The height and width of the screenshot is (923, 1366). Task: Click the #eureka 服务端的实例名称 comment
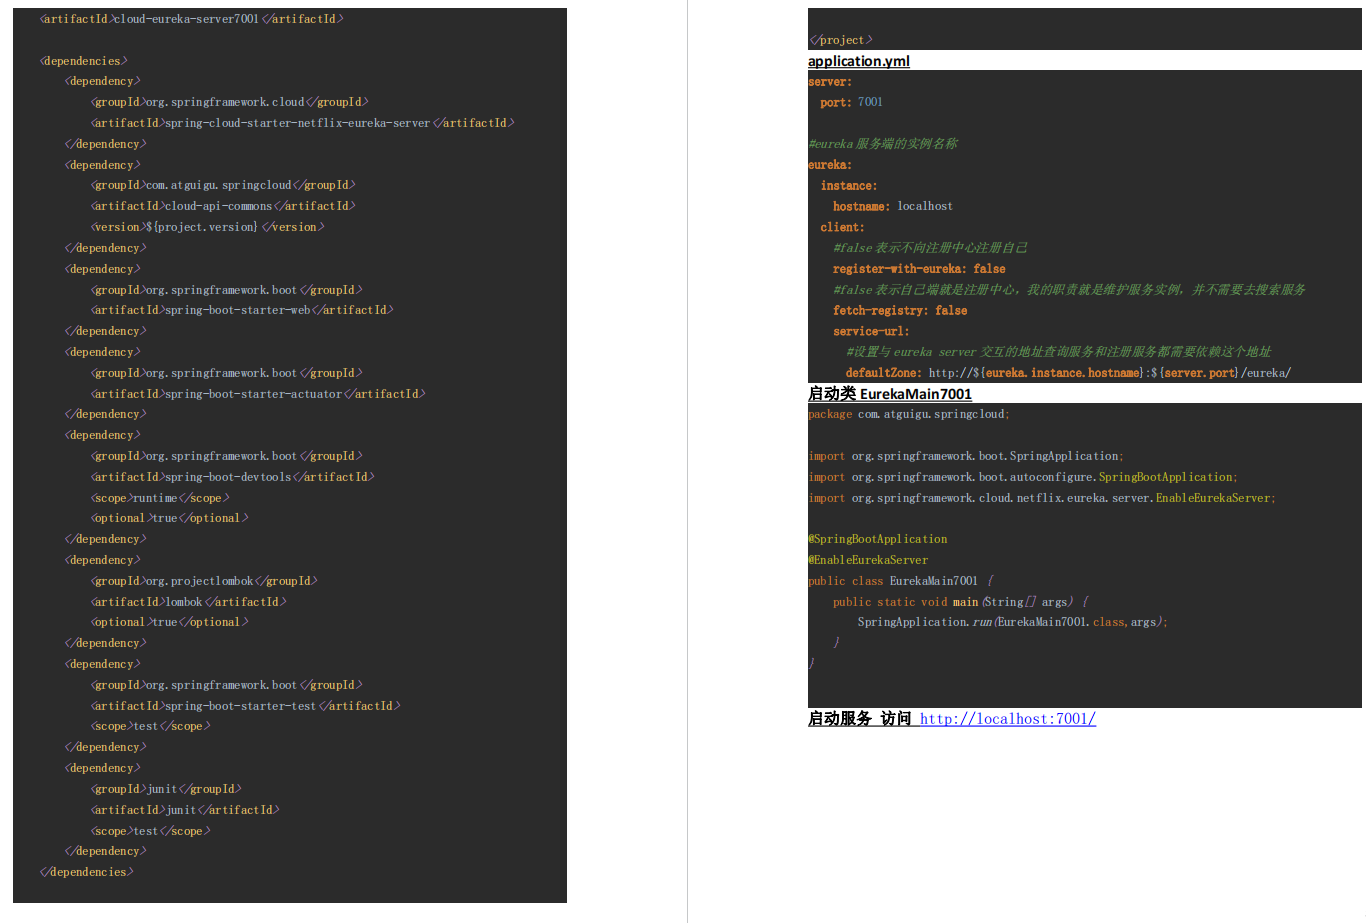[883, 144]
